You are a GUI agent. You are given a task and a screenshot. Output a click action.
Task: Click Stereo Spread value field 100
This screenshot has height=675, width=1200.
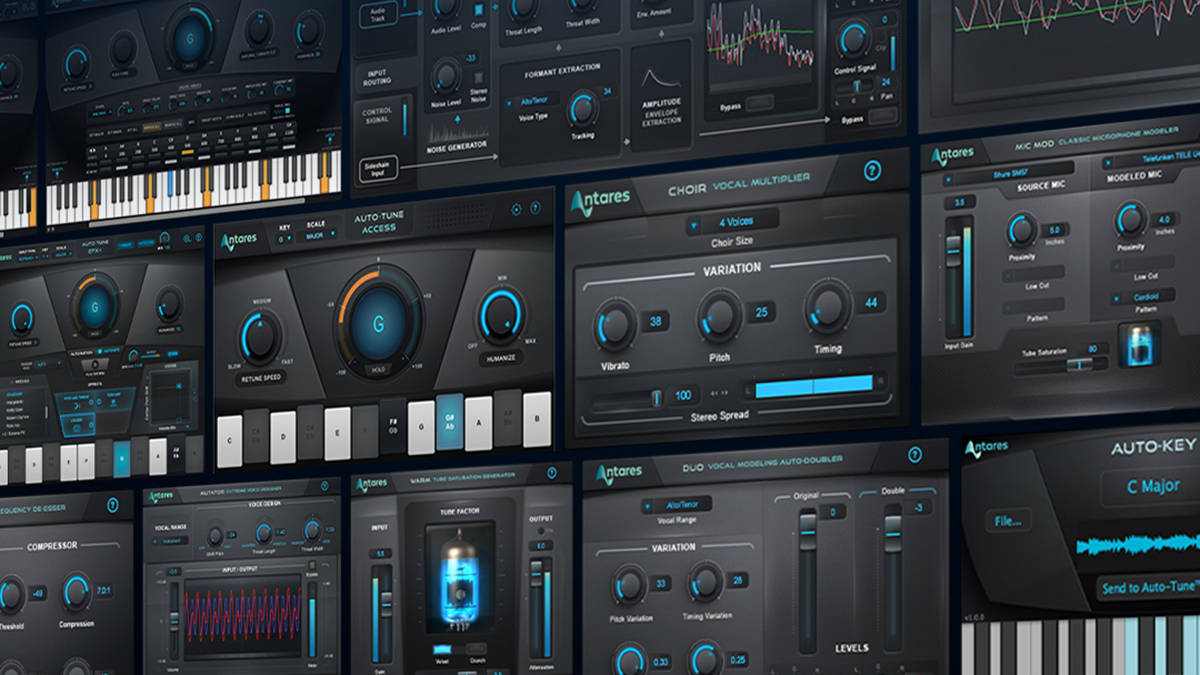683,395
